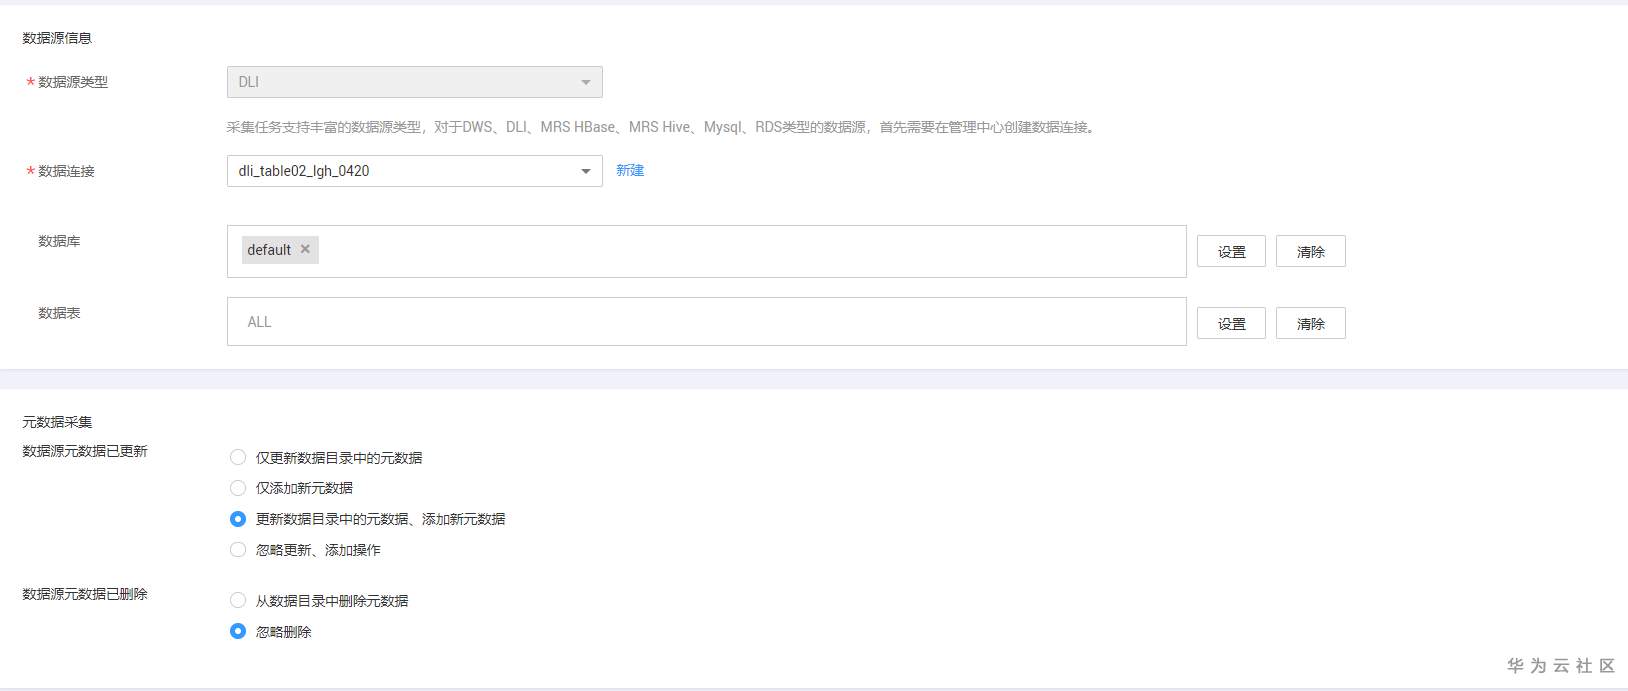This screenshot has height=691, width=1628.
Task: Click the 华为云社区 watermark text
Action: point(1561,666)
